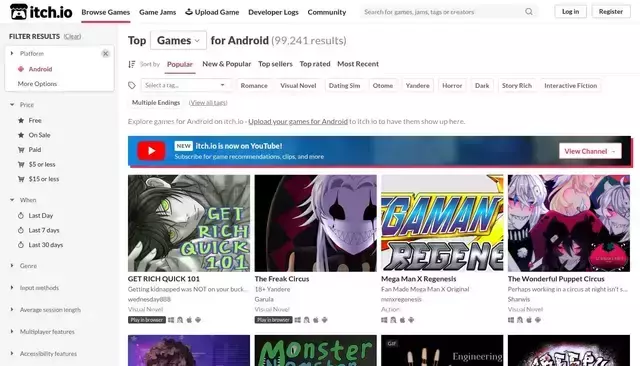This screenshot has height=366, width=640.
Task: Click the Register button
Action: [611, 11]
